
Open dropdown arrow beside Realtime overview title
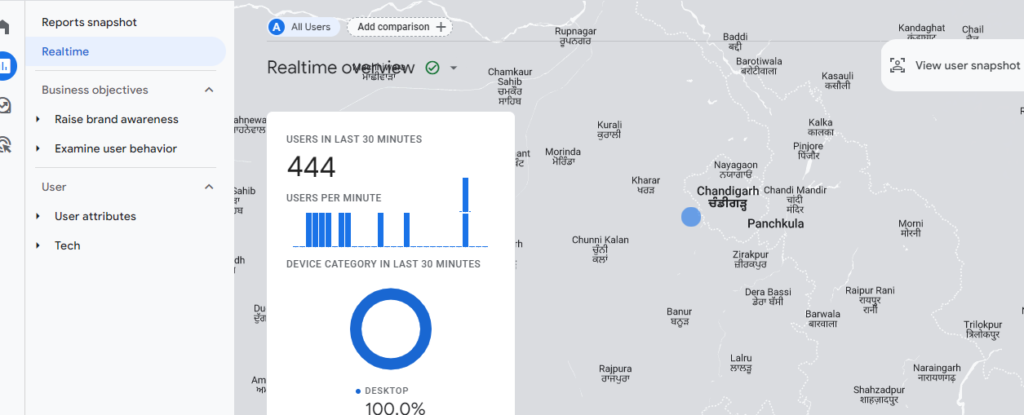tap(454, 68)
